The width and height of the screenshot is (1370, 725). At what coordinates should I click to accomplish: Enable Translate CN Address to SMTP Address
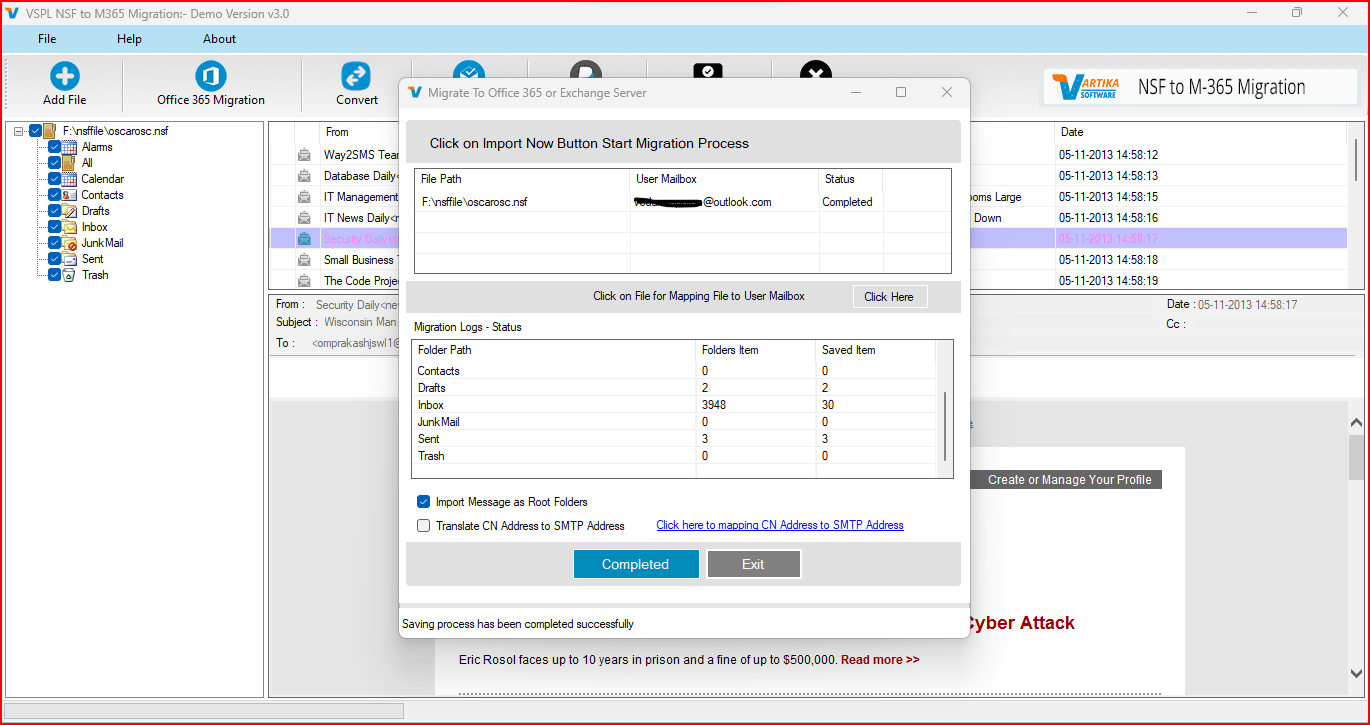coord(424,525)
